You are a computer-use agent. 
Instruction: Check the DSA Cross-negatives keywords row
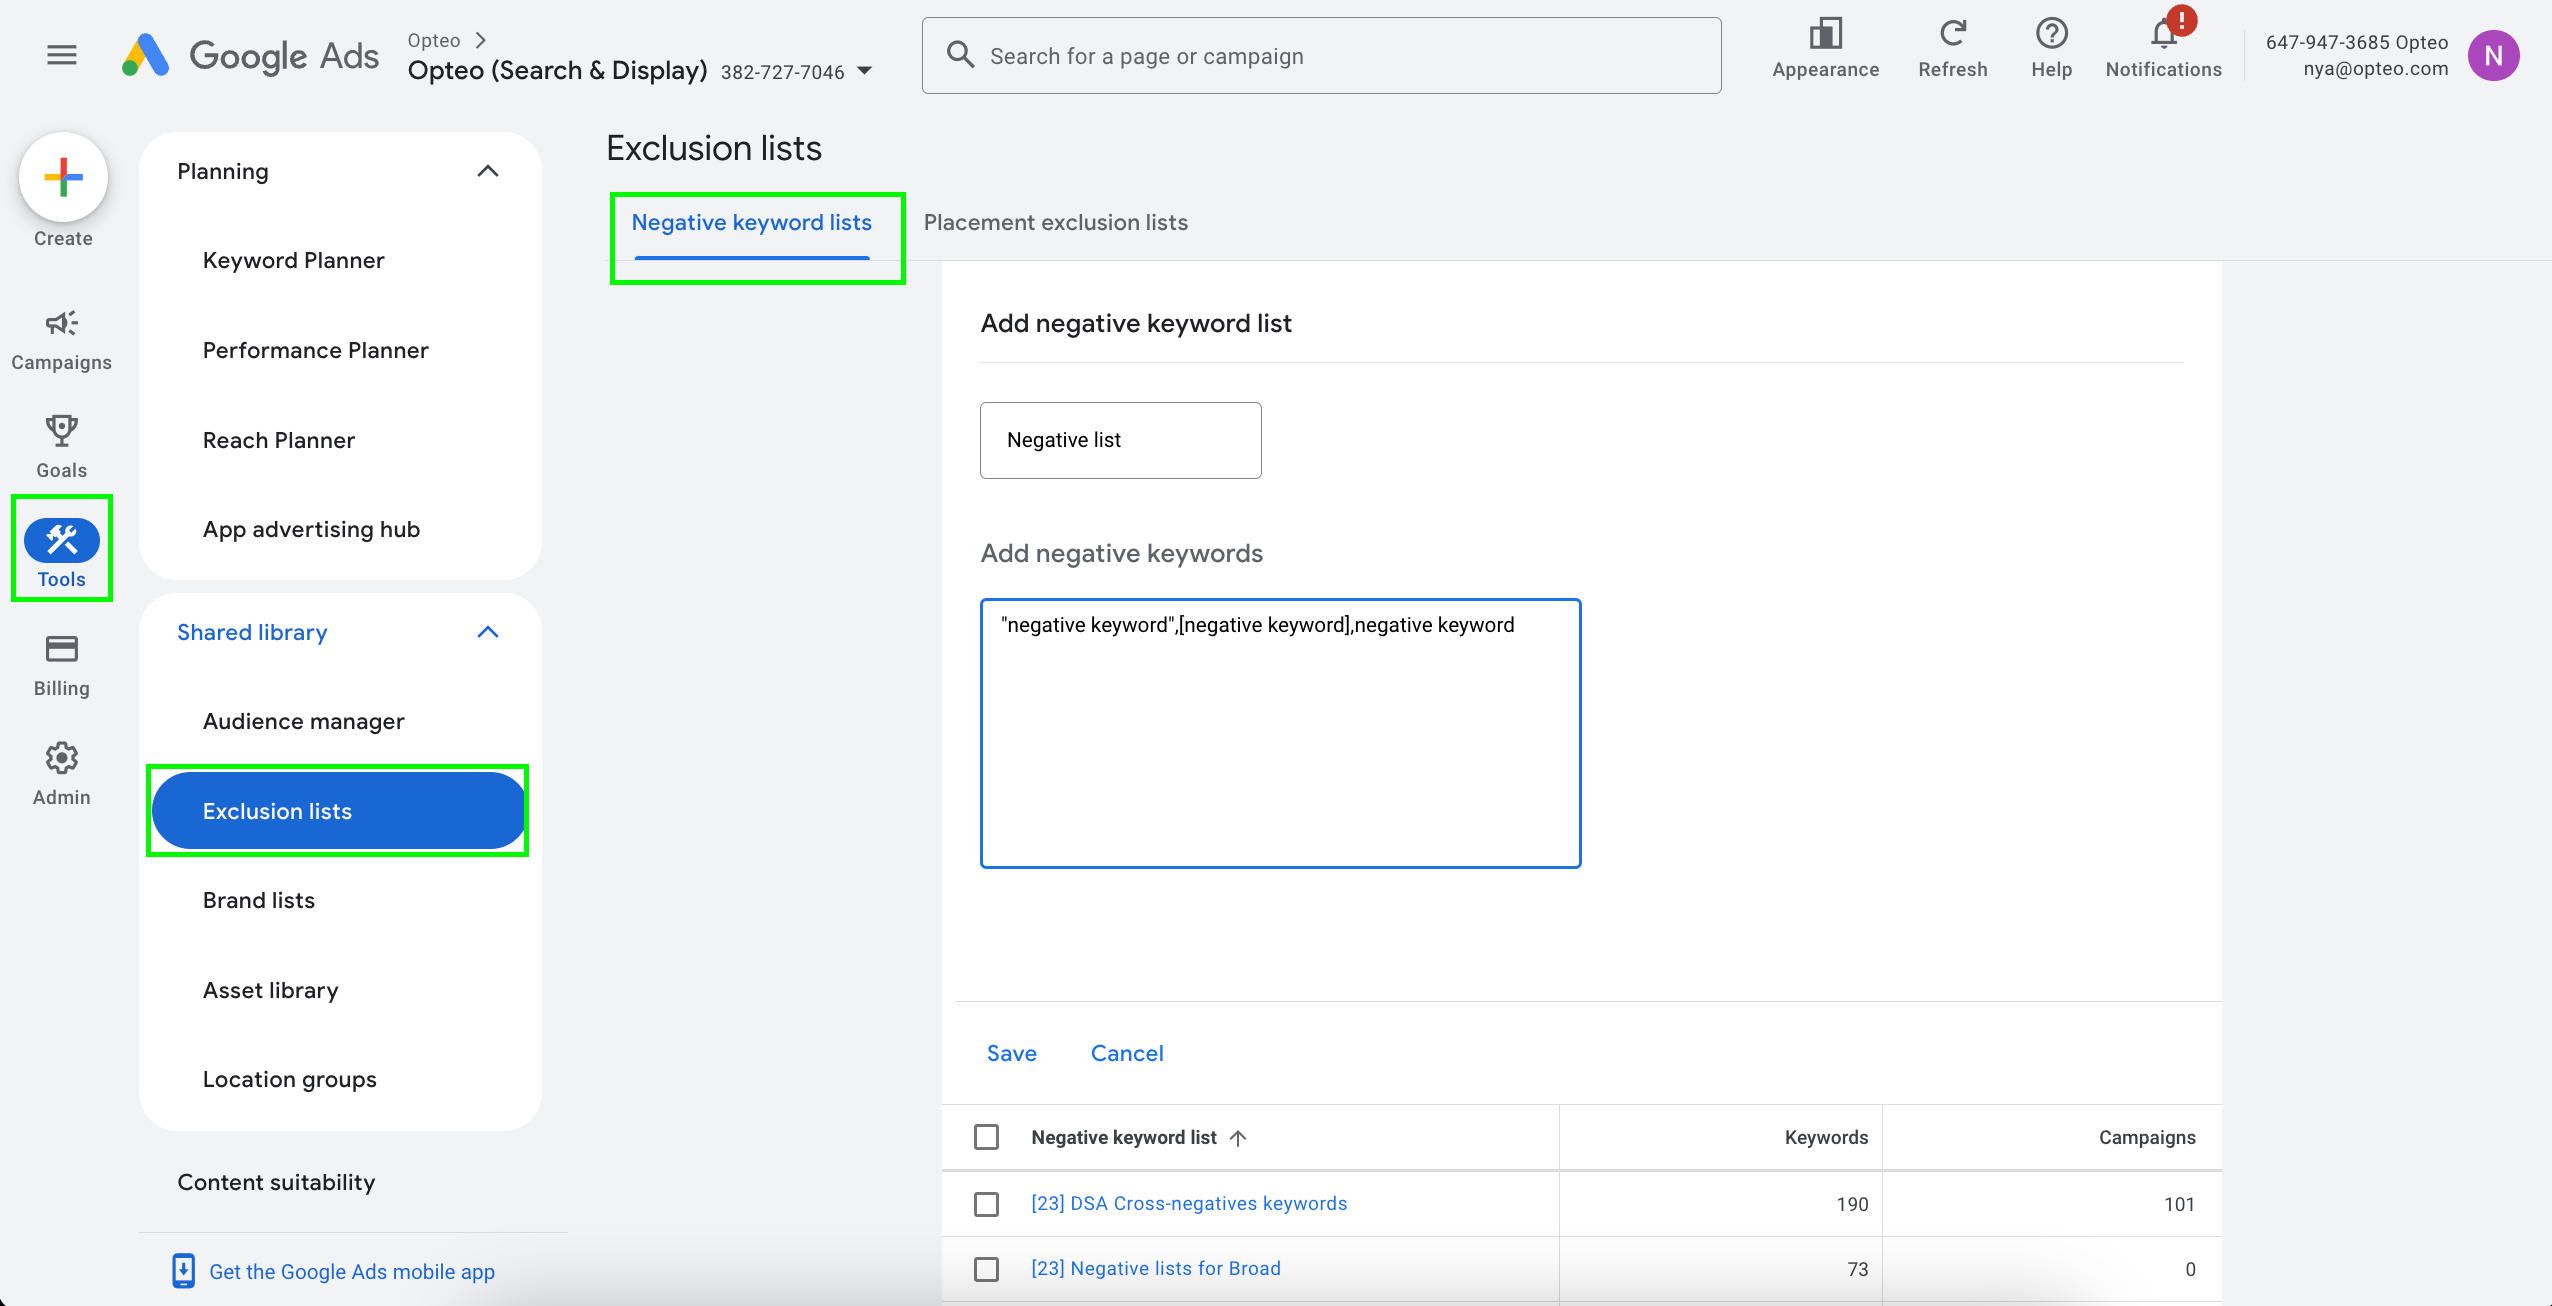coord(986,1204)
